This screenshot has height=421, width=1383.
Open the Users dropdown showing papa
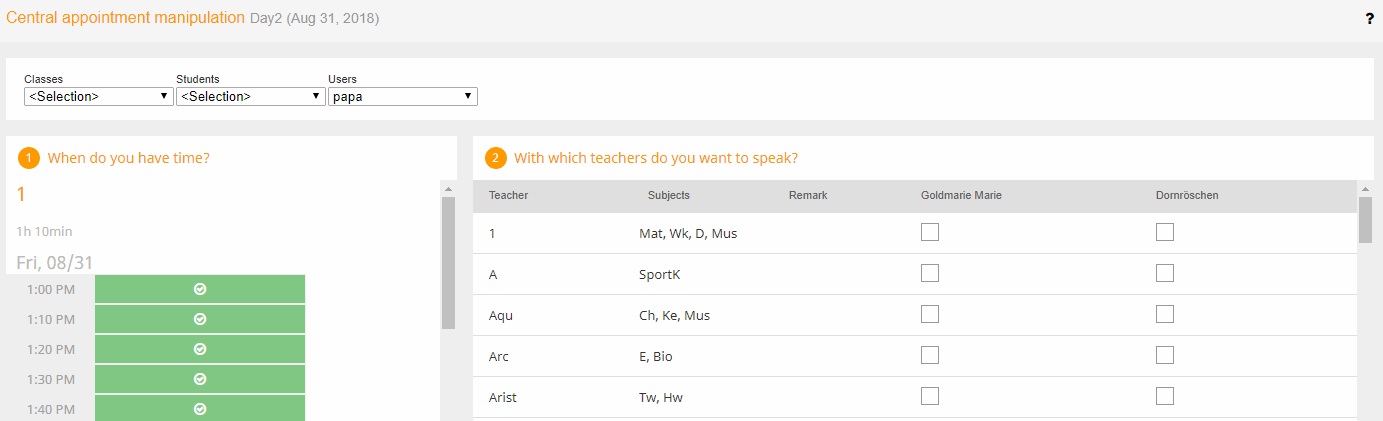click(403, 96)
